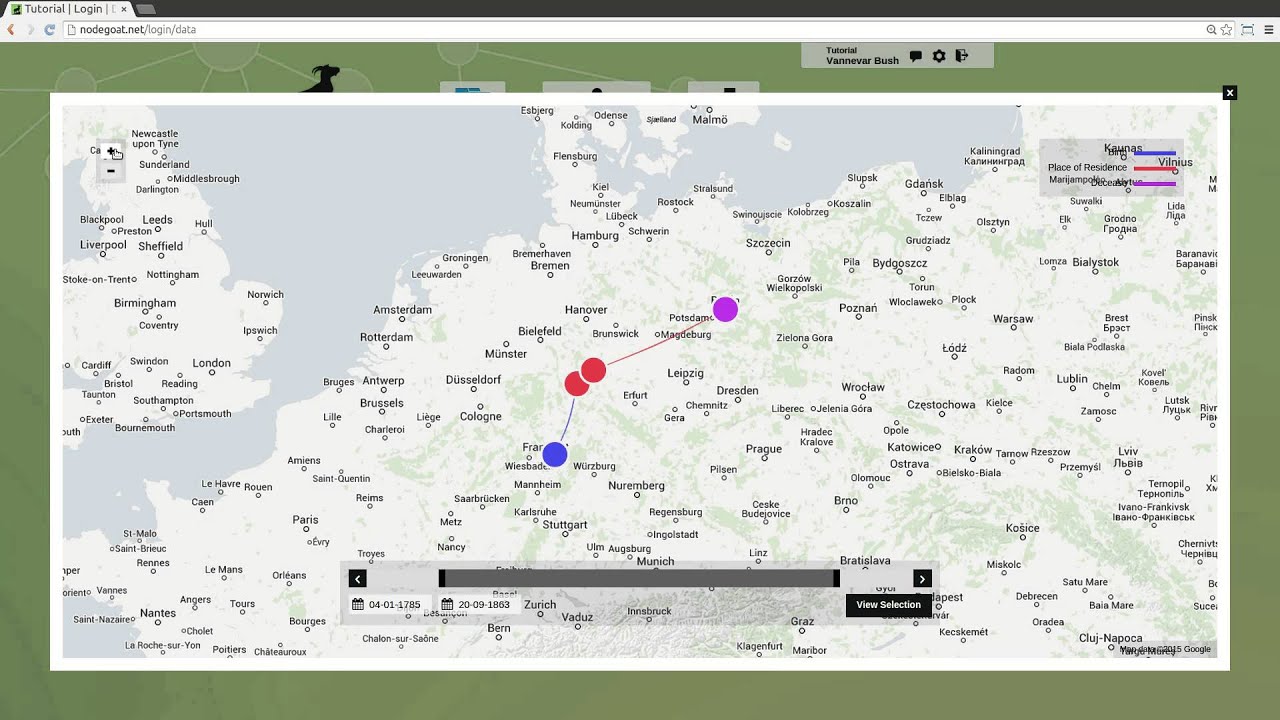This screenshot has height=720, width=1280.
Task: Click the Brussels city label
Action: coord(381,404)
